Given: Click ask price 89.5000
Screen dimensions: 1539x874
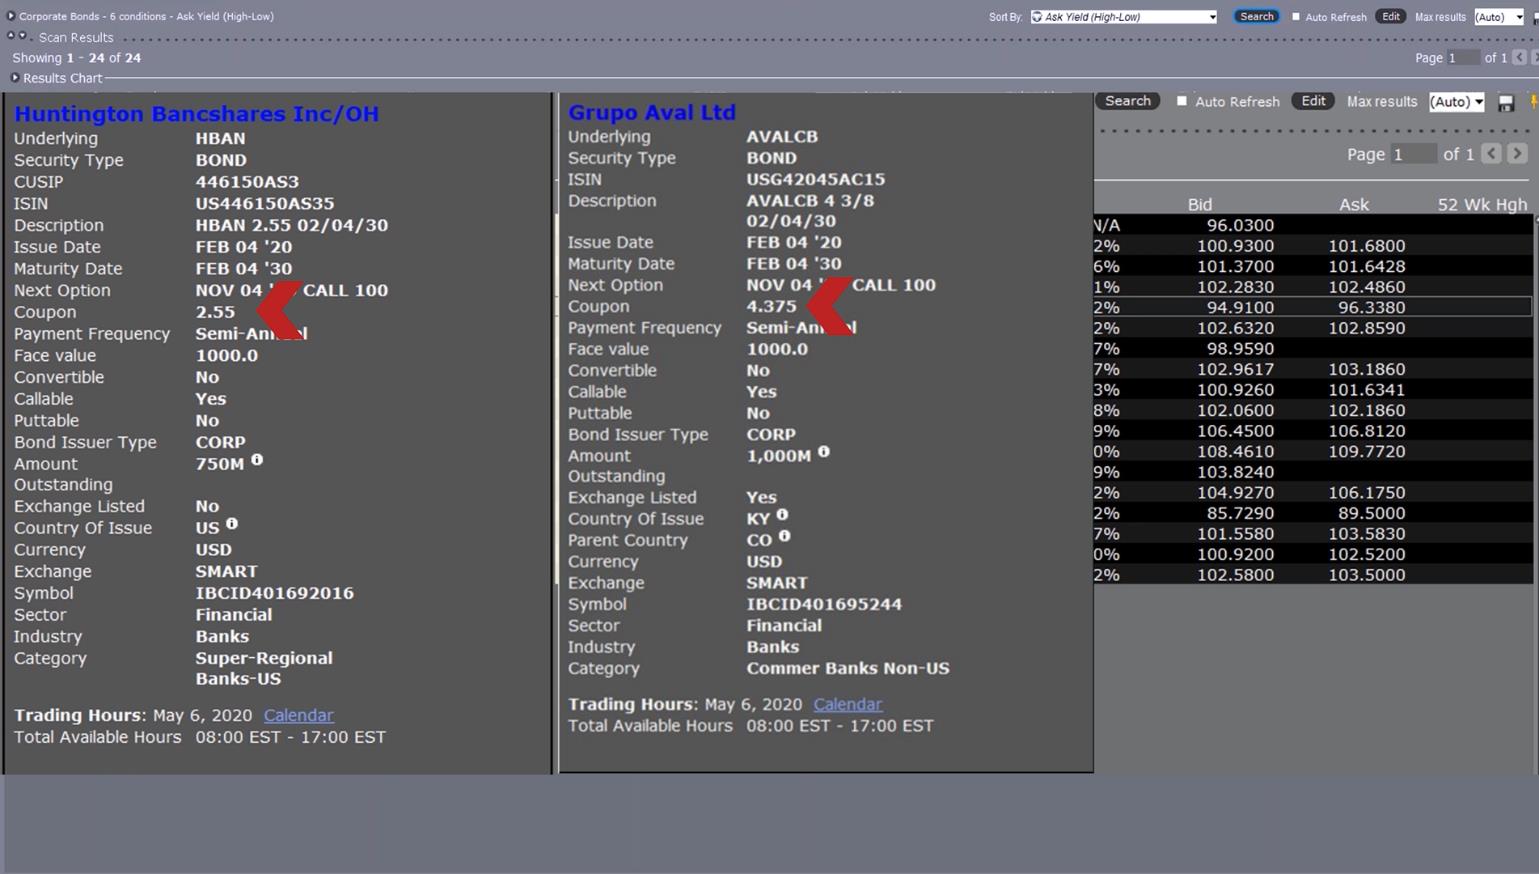Looking at the screenshot, I should click(x=1372, y=513).
